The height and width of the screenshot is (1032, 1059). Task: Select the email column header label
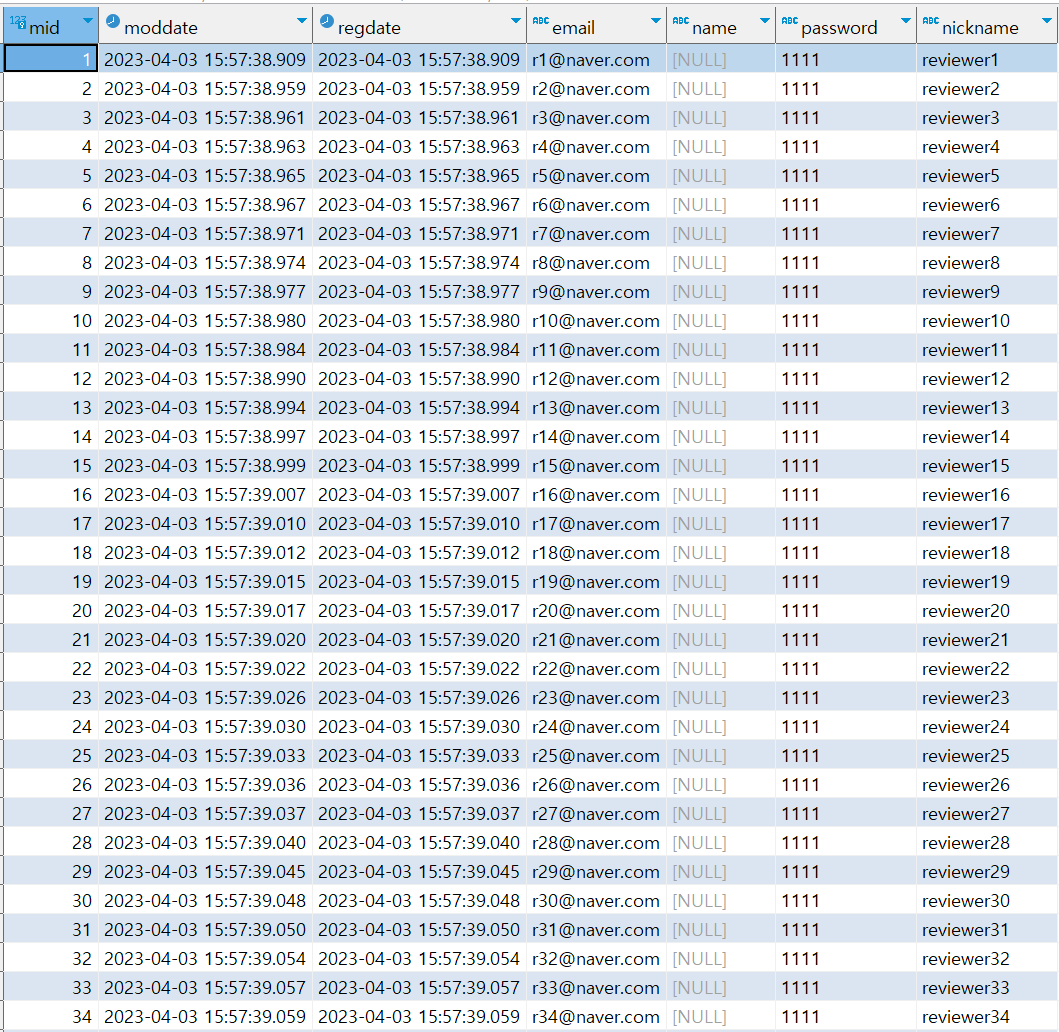[x=573, y=28]
